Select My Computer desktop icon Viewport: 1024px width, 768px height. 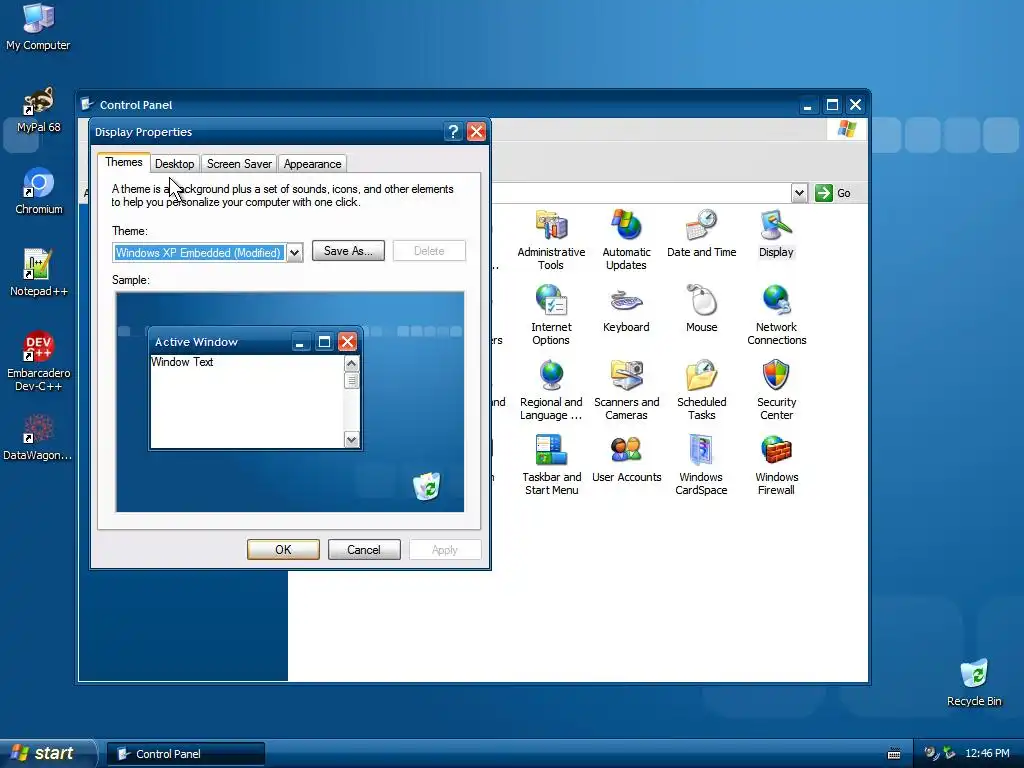[38, 27]
